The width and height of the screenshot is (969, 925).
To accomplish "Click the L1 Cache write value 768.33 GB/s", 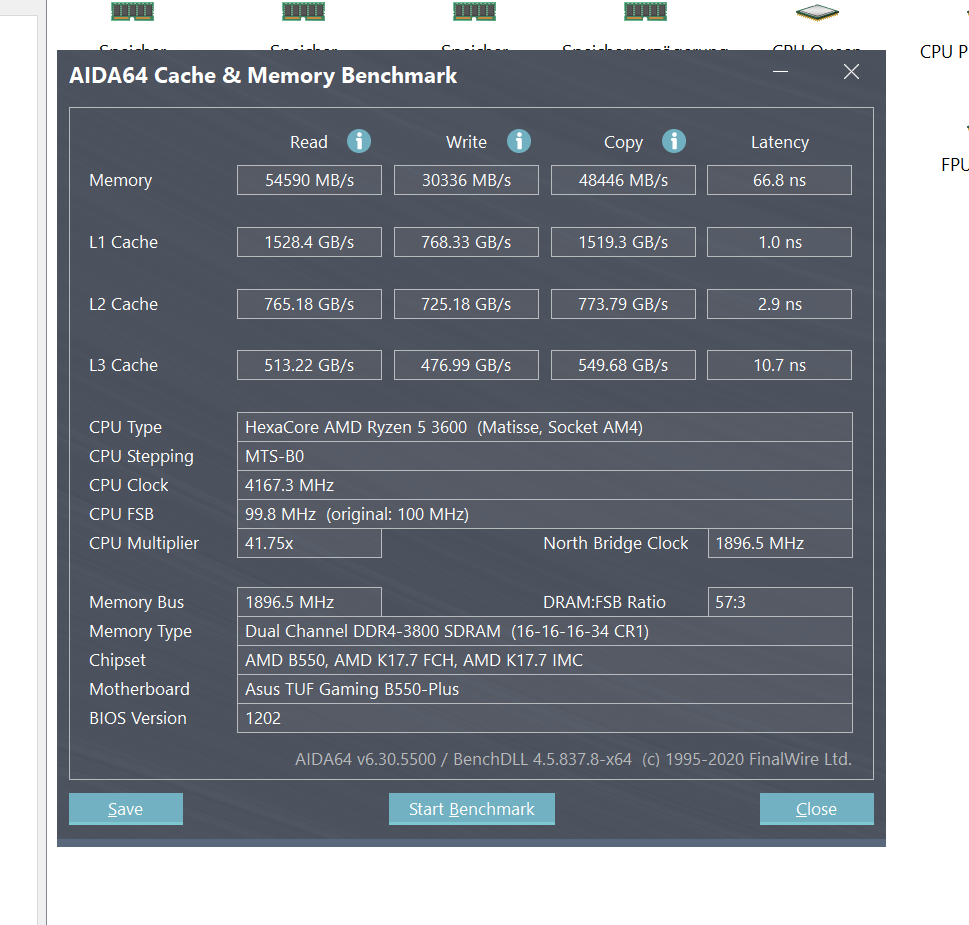I will click(x=466, y=242).
